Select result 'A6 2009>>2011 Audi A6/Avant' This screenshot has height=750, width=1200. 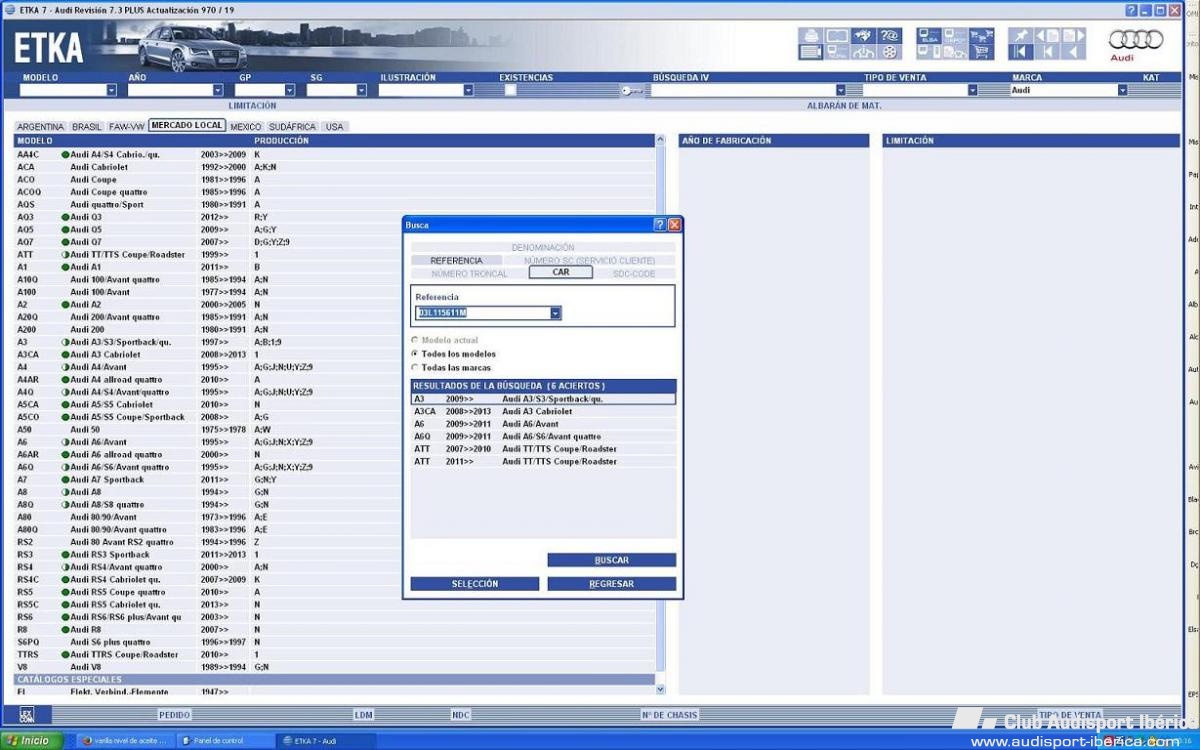click(544, 424)
